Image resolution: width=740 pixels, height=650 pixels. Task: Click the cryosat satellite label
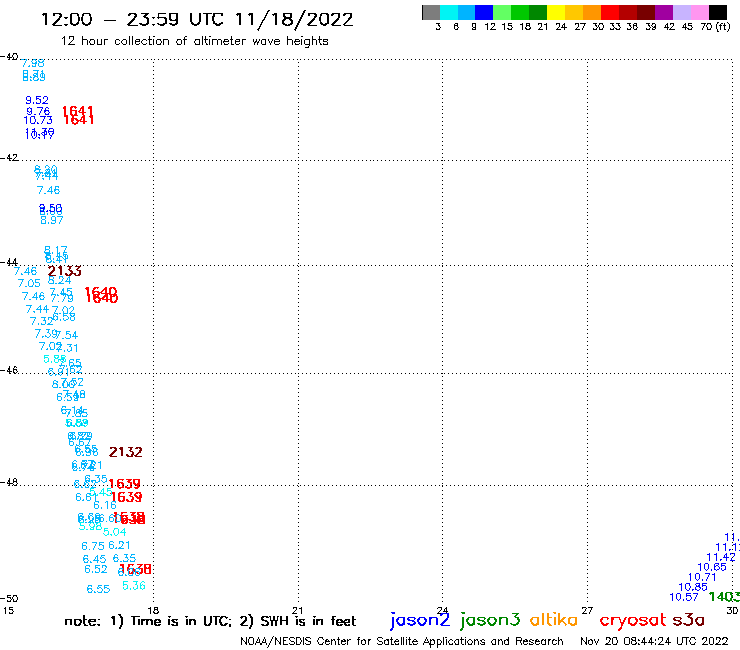pos(633,620)
